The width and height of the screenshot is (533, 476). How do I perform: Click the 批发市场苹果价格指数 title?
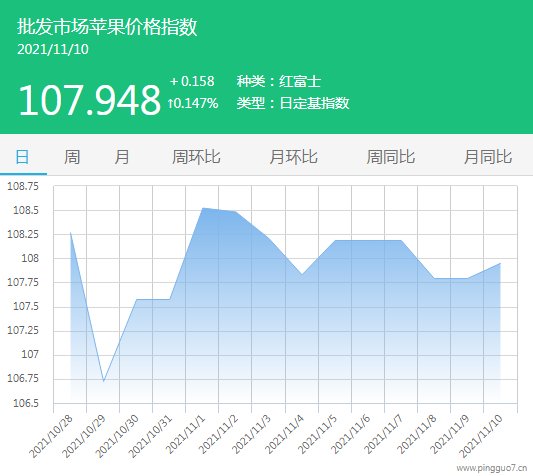[x=107, y=27]
